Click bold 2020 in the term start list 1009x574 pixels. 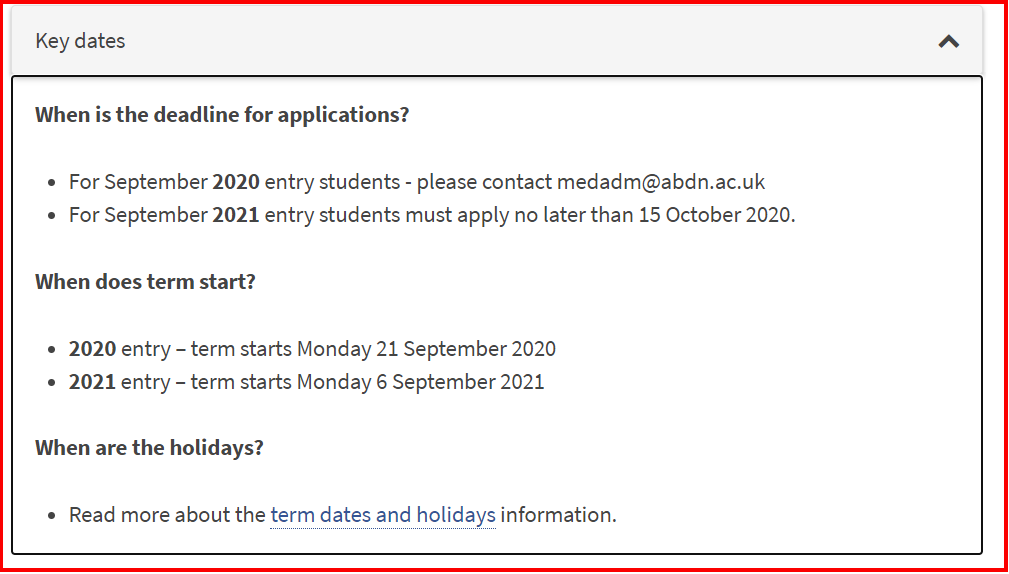click(93, 349)
